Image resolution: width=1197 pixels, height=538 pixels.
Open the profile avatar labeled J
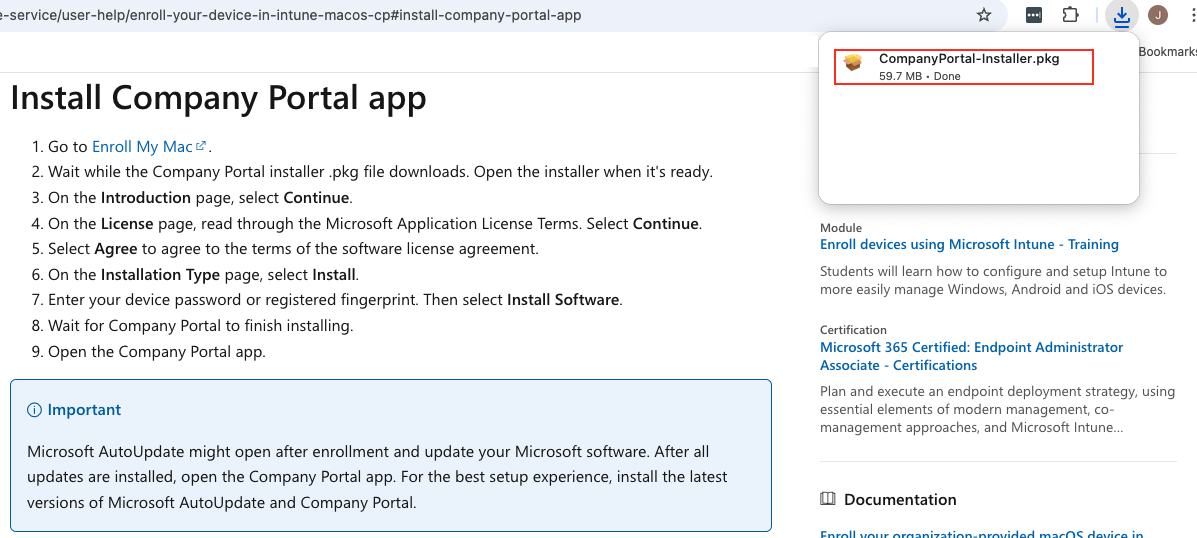(x=1158, y=15)
